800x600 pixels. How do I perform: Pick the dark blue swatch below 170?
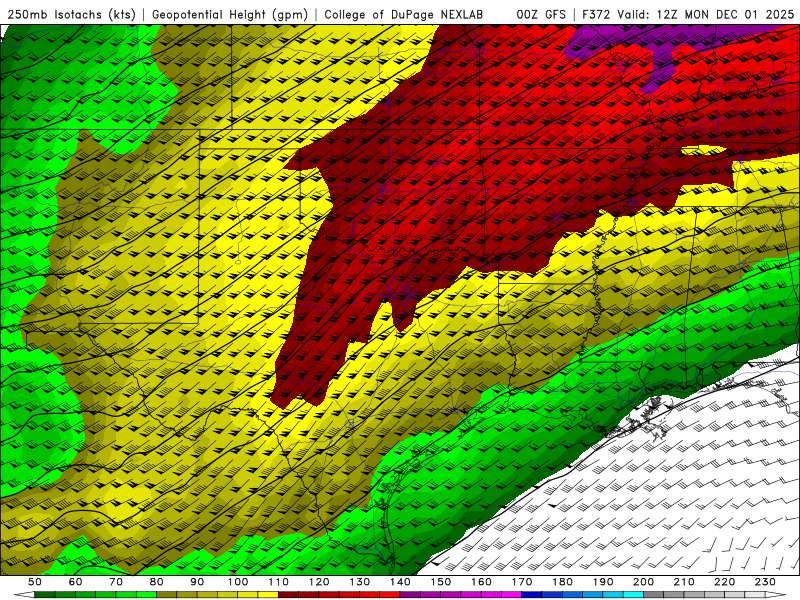point(532,595)
